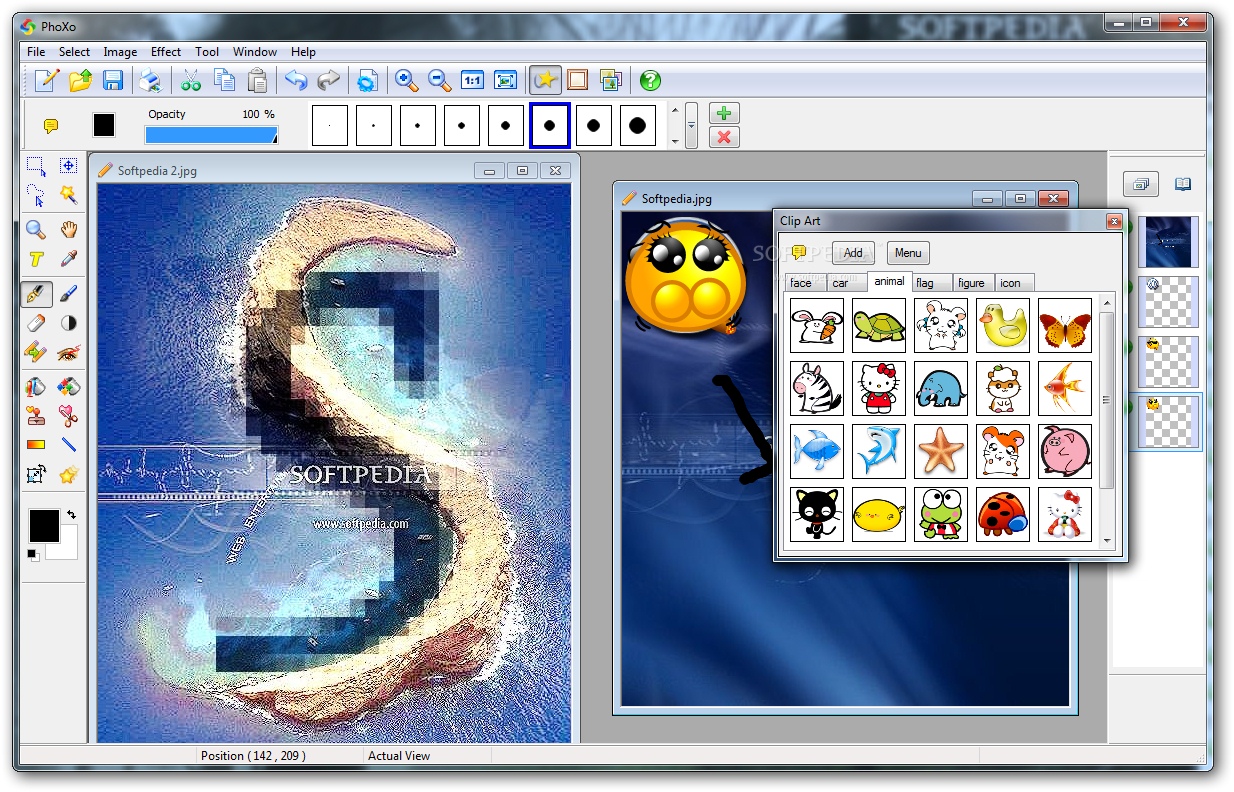This screenshot has height=792, width=1234.
Task: Select the top dark blue background layer thumbnail
Action: click(1168, 241)
